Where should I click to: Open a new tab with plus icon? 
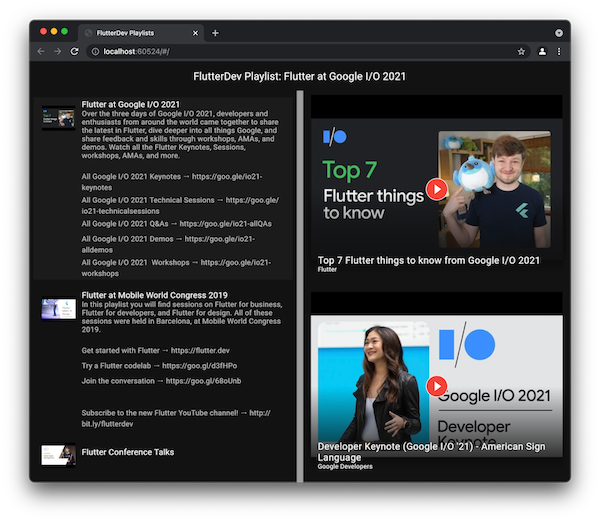click(x=215, y=33)
